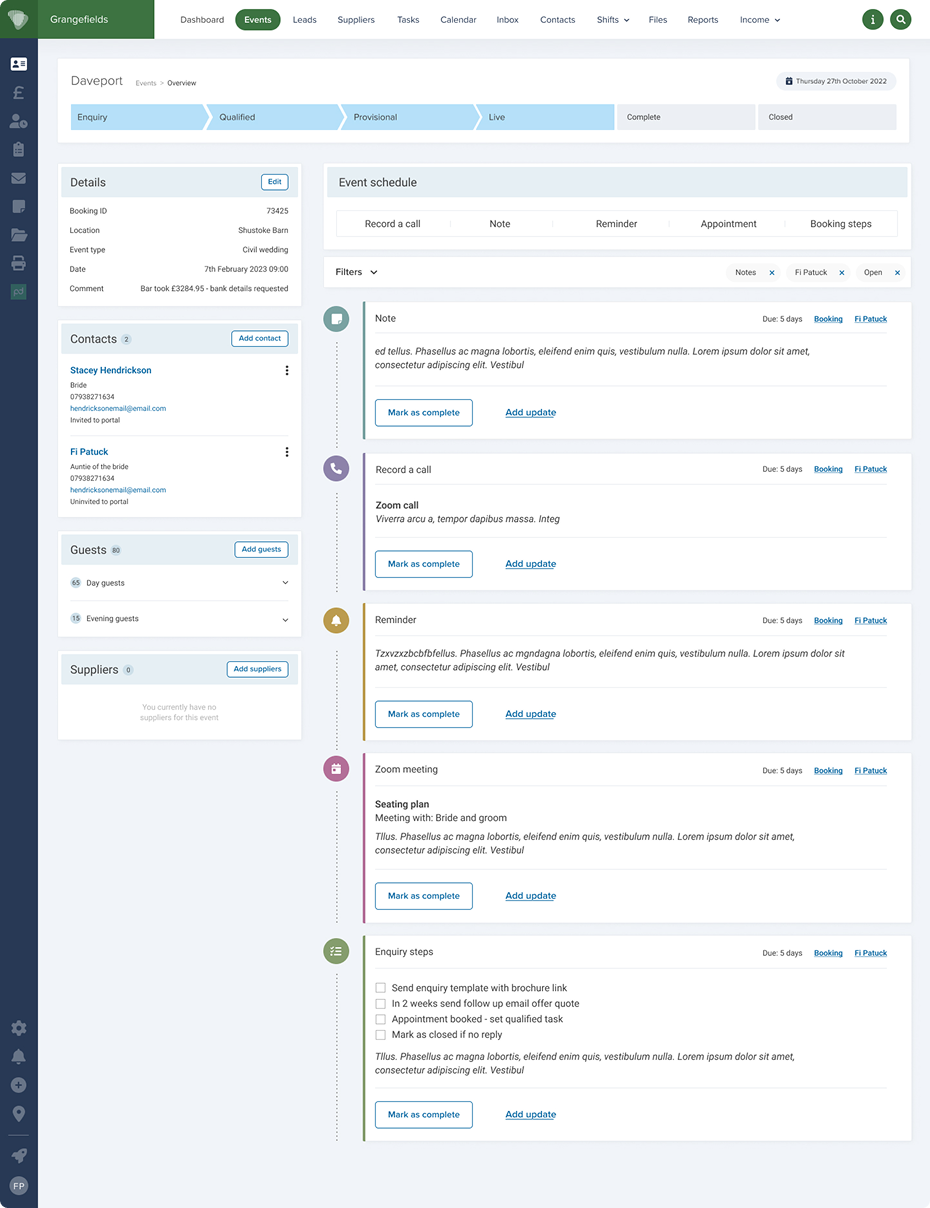Open options menu for Stacey Hendrickson
930x1208 pixels.
[x=287, y=371]
